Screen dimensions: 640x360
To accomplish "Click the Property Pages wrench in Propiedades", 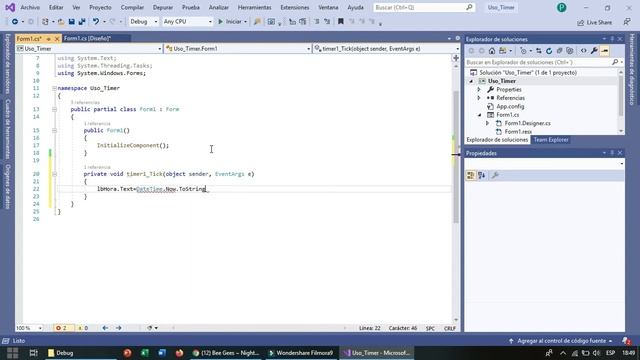I will 495,175.
